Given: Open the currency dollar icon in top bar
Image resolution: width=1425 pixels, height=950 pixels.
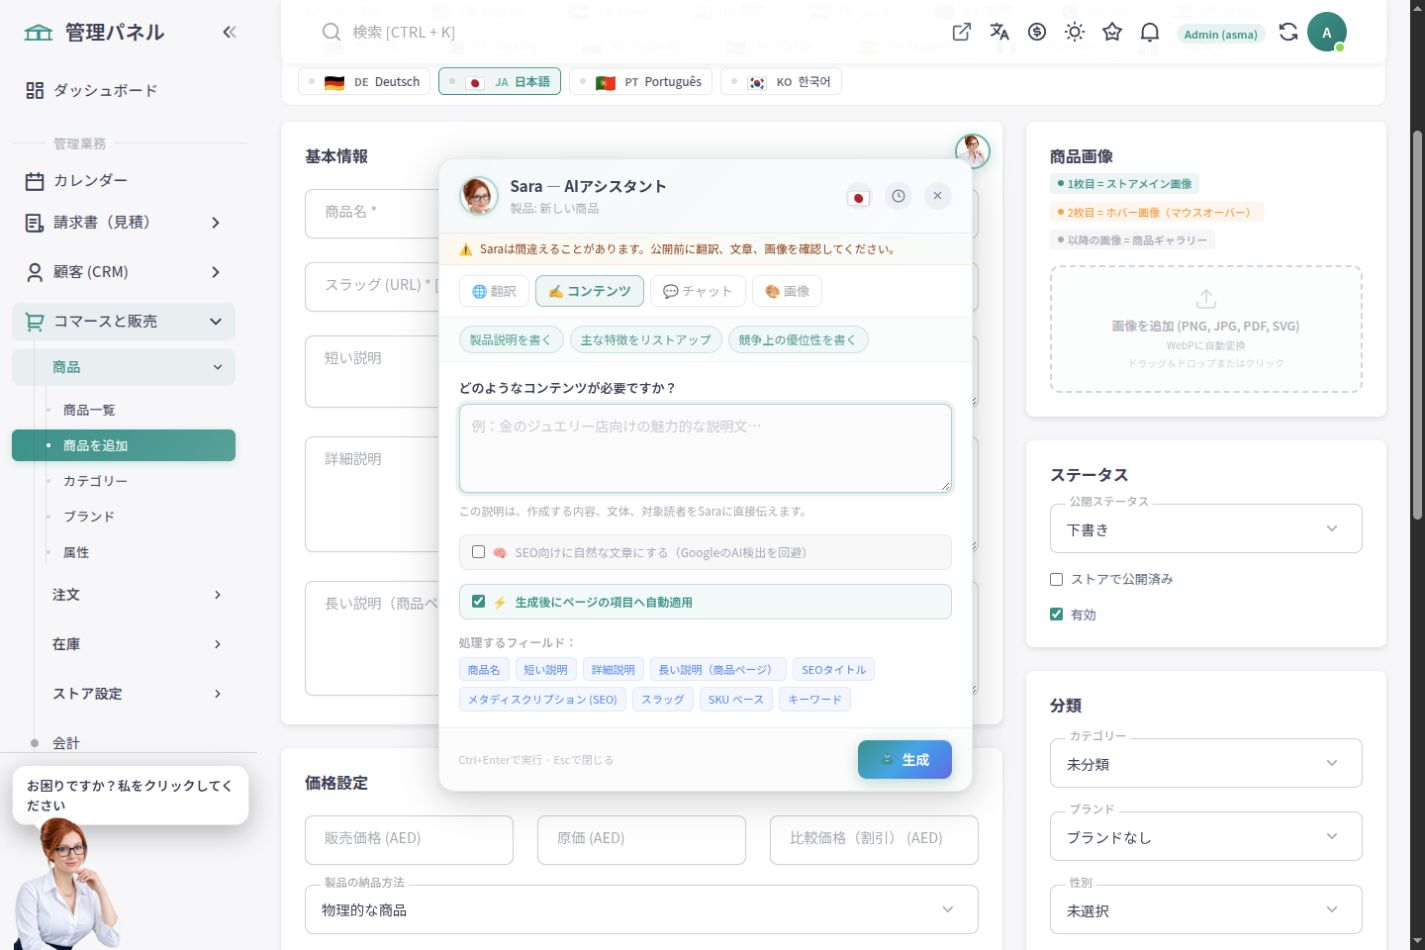Looking at the screenshot, I should (1037, 32).
